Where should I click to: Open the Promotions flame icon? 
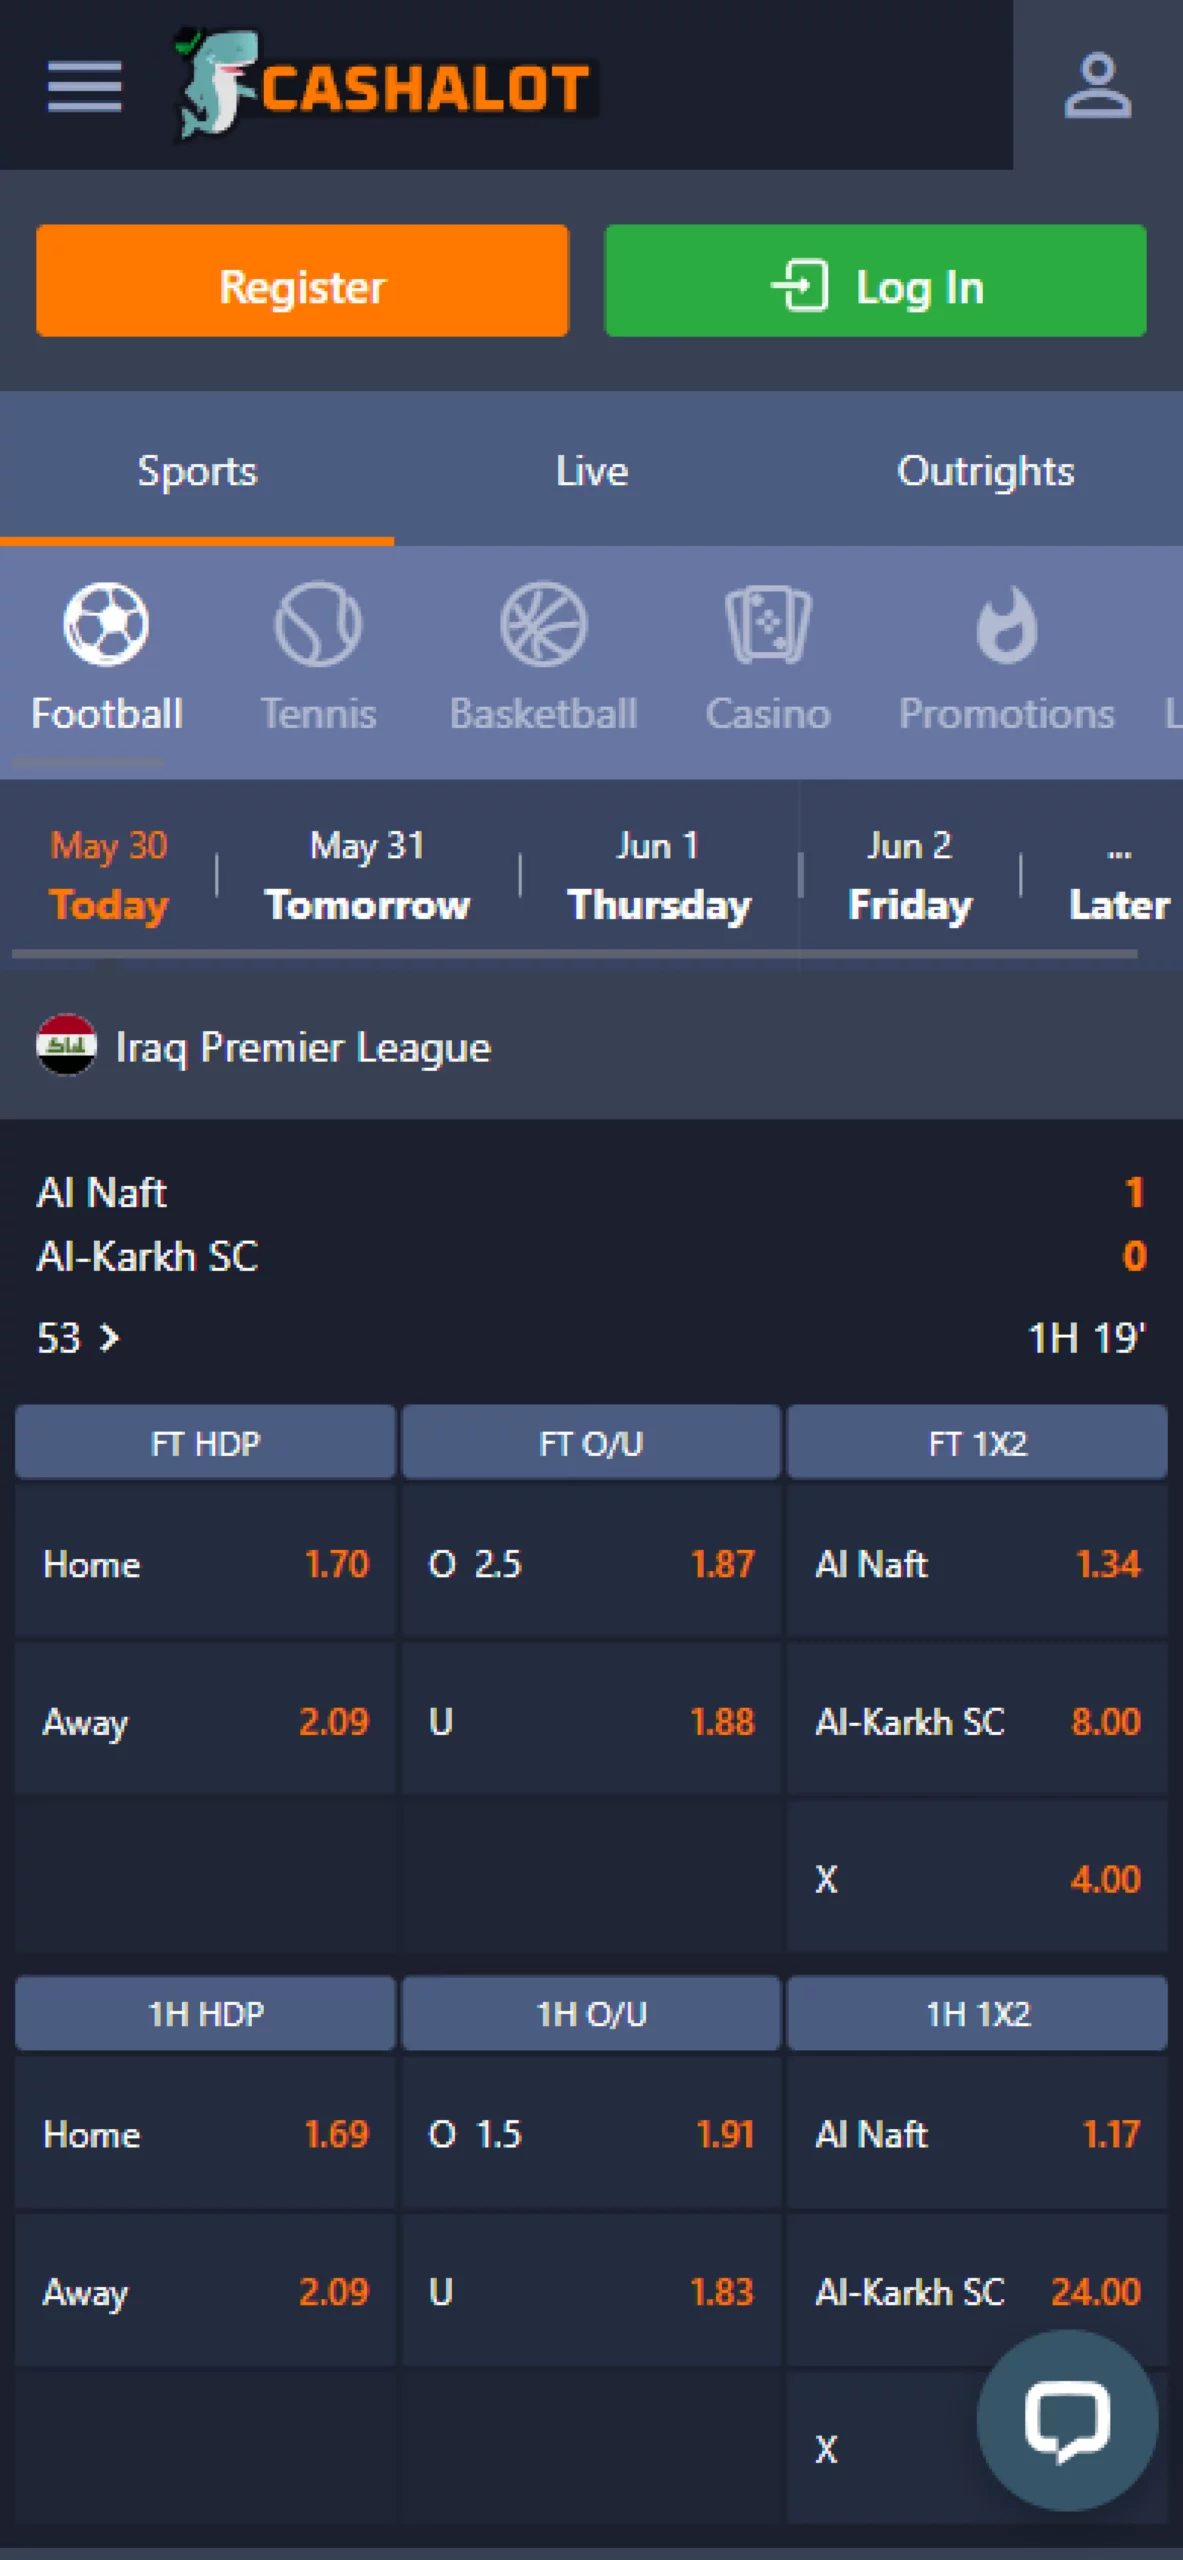click(1006, 624)
